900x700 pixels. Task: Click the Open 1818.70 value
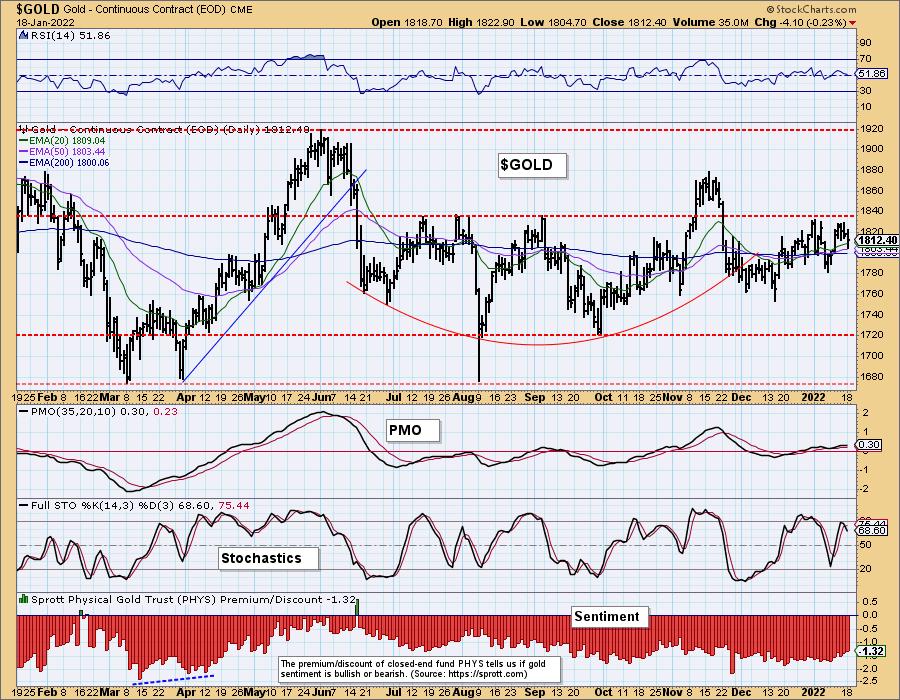click(406, 22)
